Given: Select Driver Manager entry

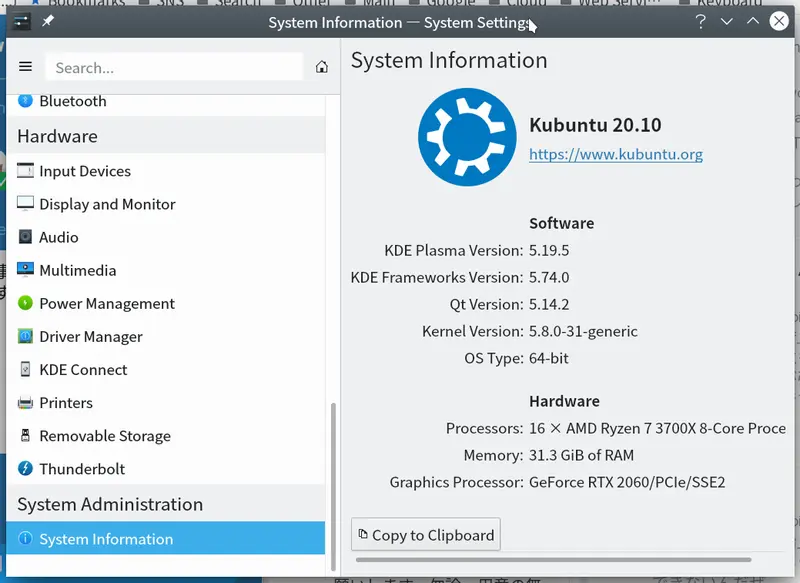Looking at the screenshot, I should [x=165, y=337].
